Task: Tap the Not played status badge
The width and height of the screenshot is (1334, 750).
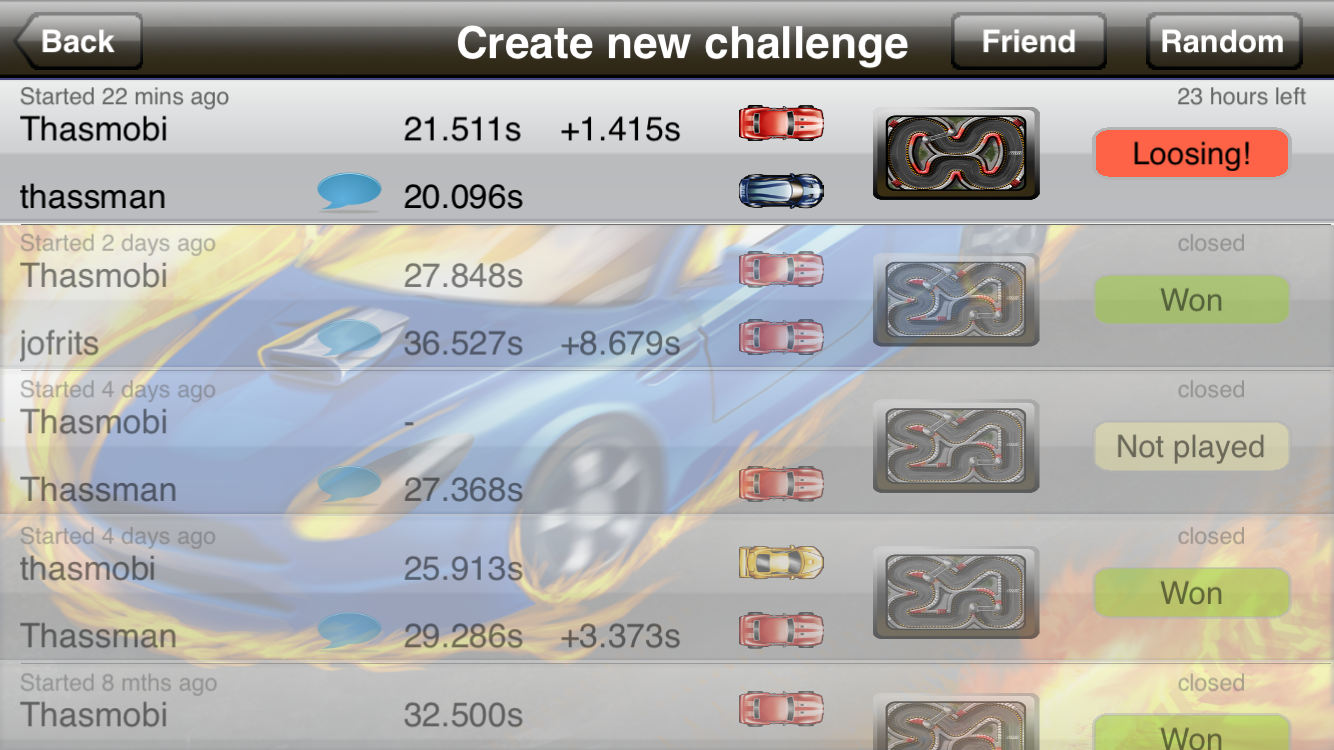Action: [1192, 447]
